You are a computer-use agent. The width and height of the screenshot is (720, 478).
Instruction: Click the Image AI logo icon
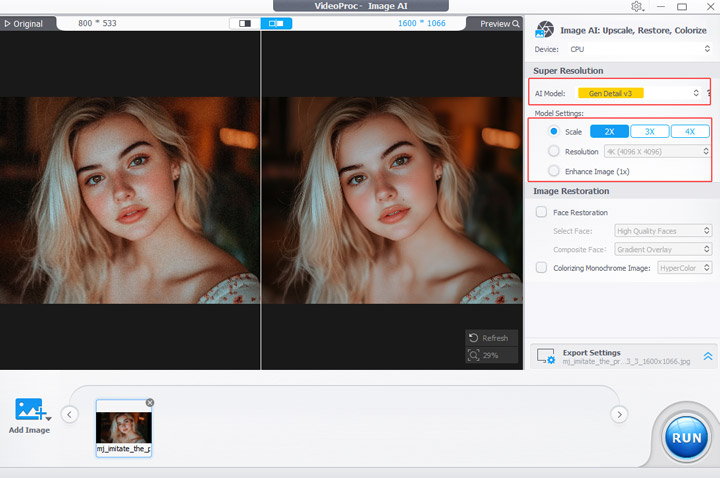click(545, 29)
